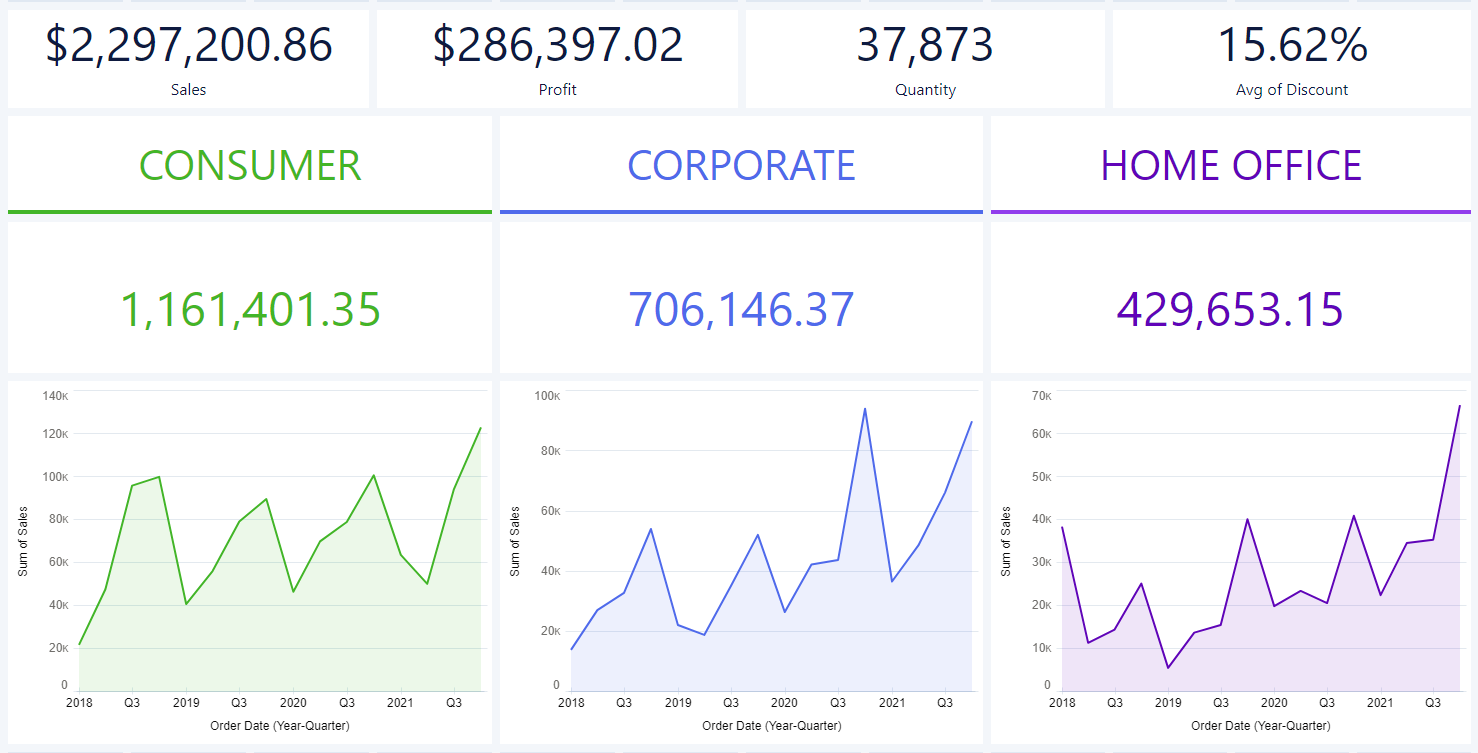
Task: Click the final peak of the Home Office chart
Action: click(x=1460, y=405)
